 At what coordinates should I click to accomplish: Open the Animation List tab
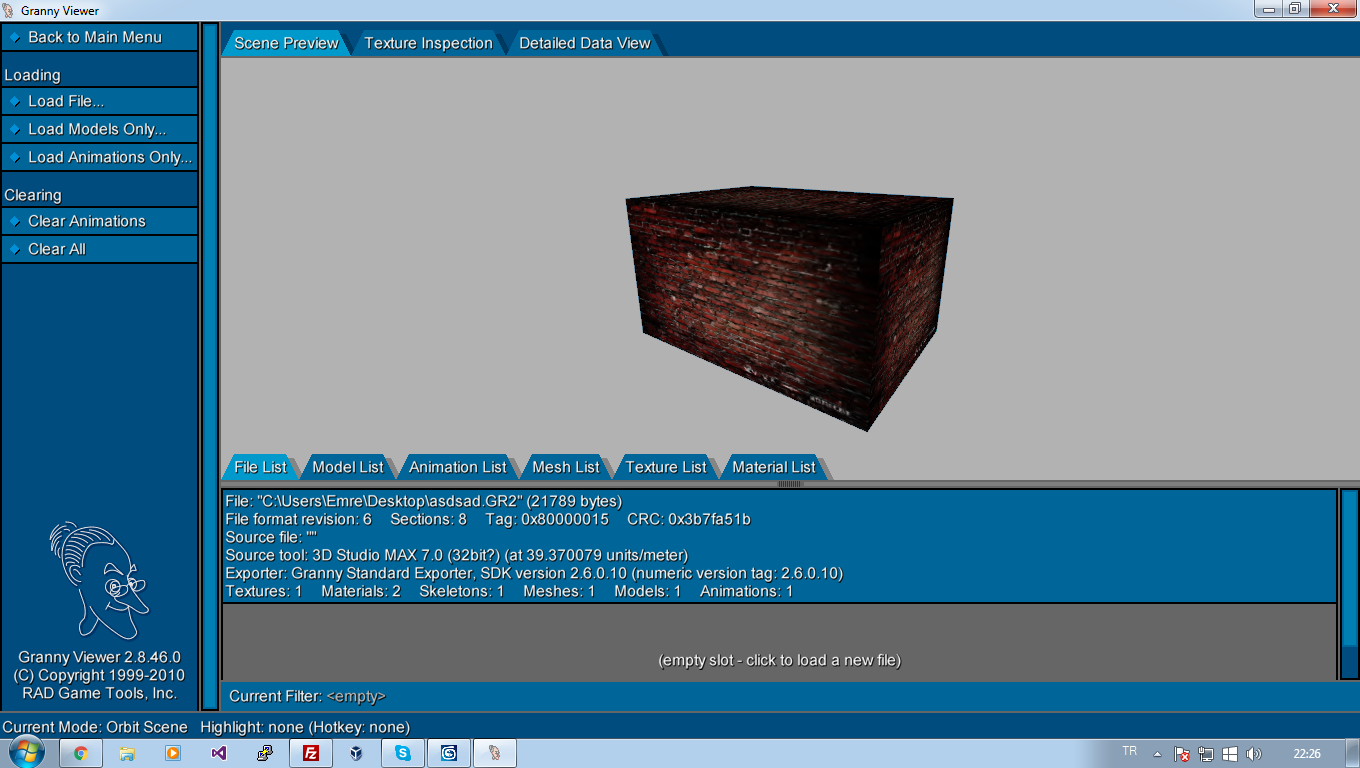(x=458, y=467)
